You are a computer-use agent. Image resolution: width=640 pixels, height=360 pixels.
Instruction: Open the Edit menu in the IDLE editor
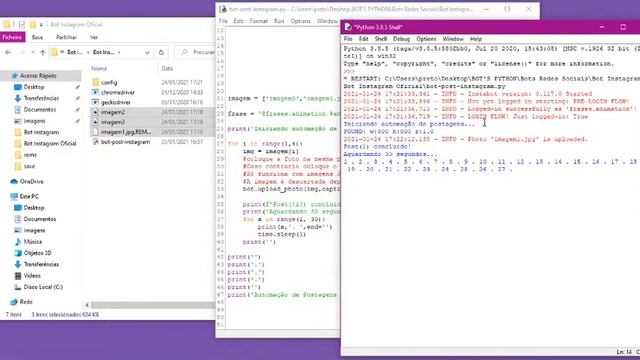238,21
